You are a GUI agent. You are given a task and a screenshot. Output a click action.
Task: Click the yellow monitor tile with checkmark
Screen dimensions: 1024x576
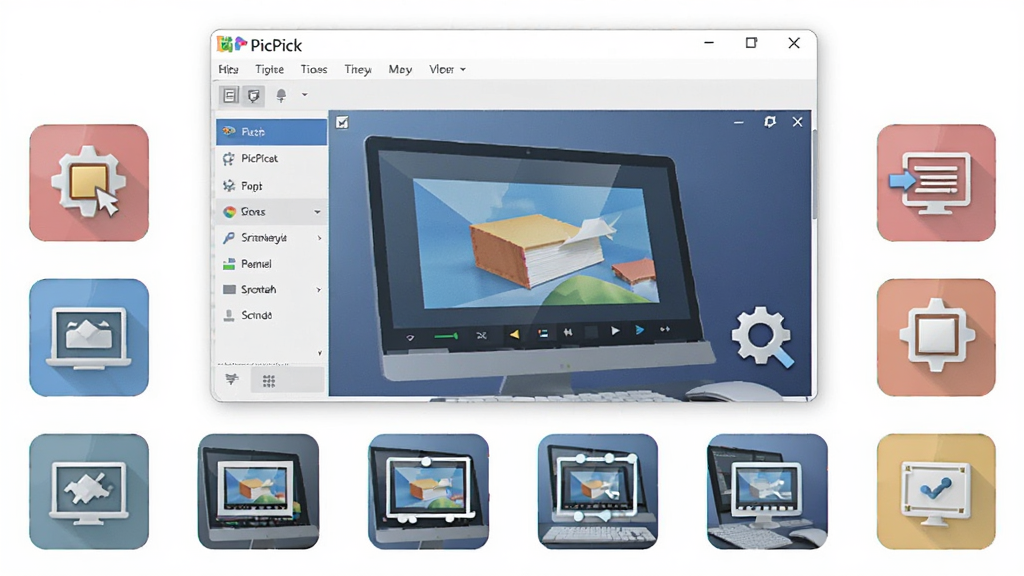tap(936, 492)
